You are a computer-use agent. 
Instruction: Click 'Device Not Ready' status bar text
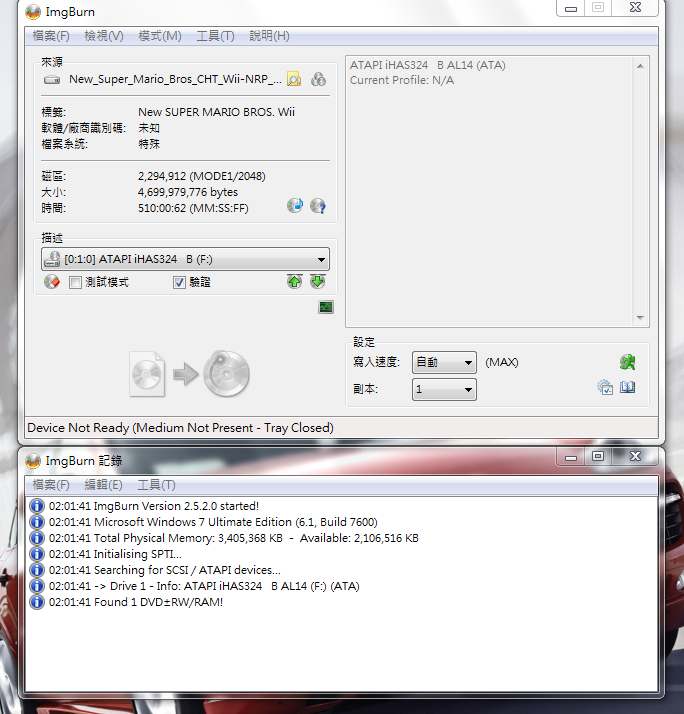pos(180,428)
